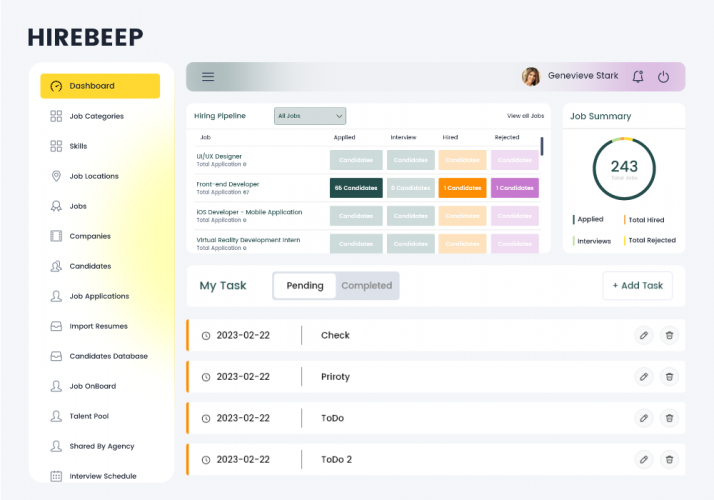Viewport: 714px width, 500px height.
Task: Click the Talent Pool person icon
Action: click(x=56, y=416)
